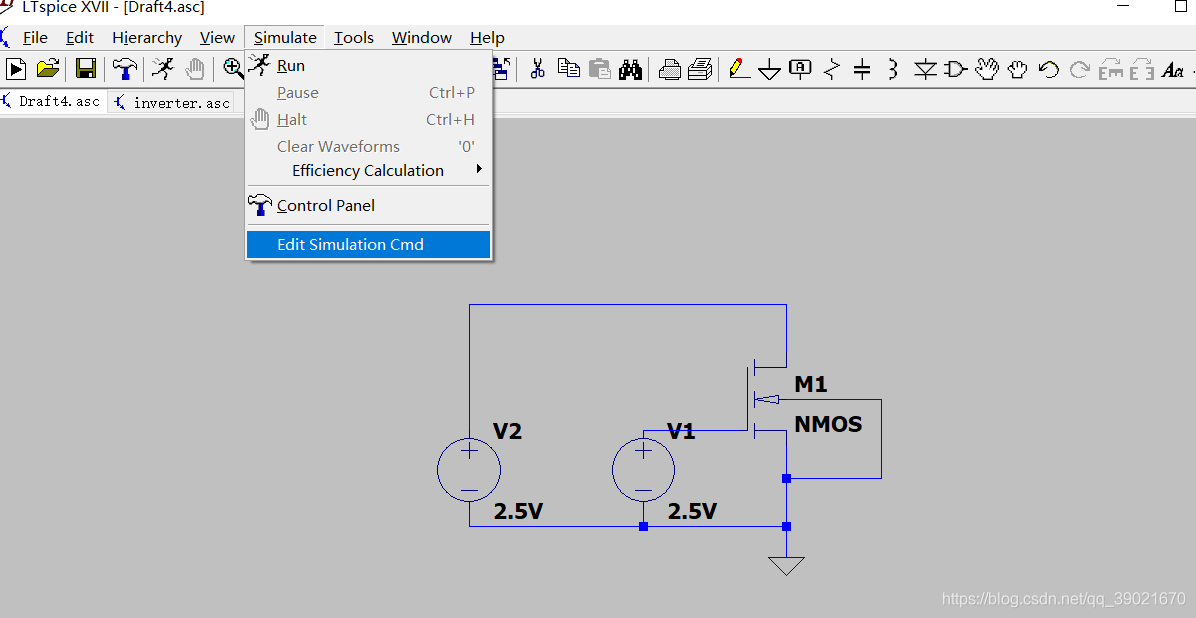1196x618 pixels.
Task: Click the Rotate component icon
Action: pos(1111,70)
